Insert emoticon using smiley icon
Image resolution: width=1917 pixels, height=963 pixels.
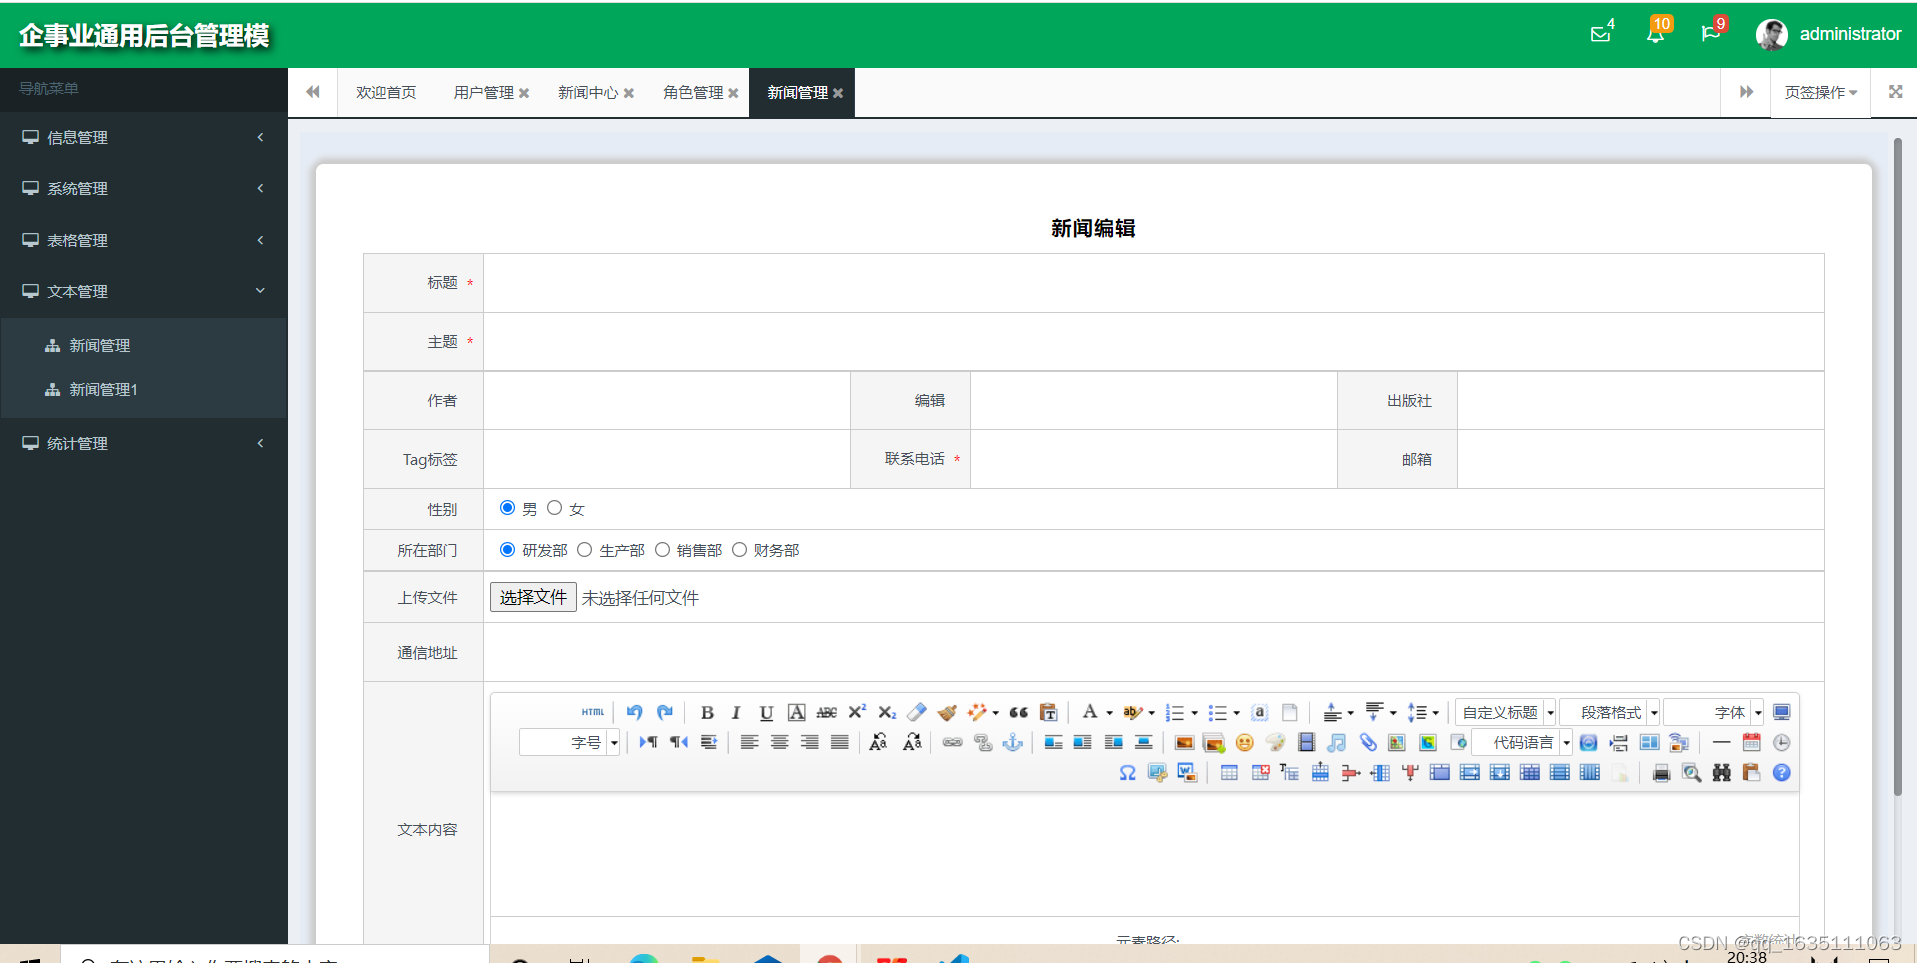click(x=1245, y=742)
